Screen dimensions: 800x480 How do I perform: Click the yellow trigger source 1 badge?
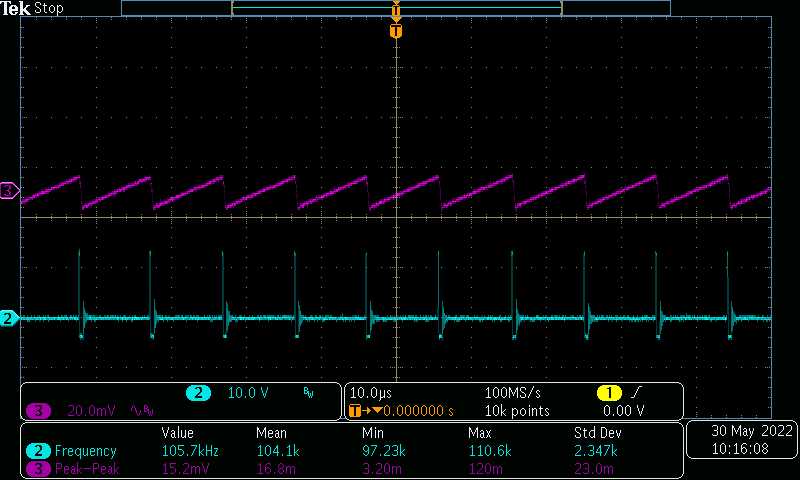coord(609,393)
